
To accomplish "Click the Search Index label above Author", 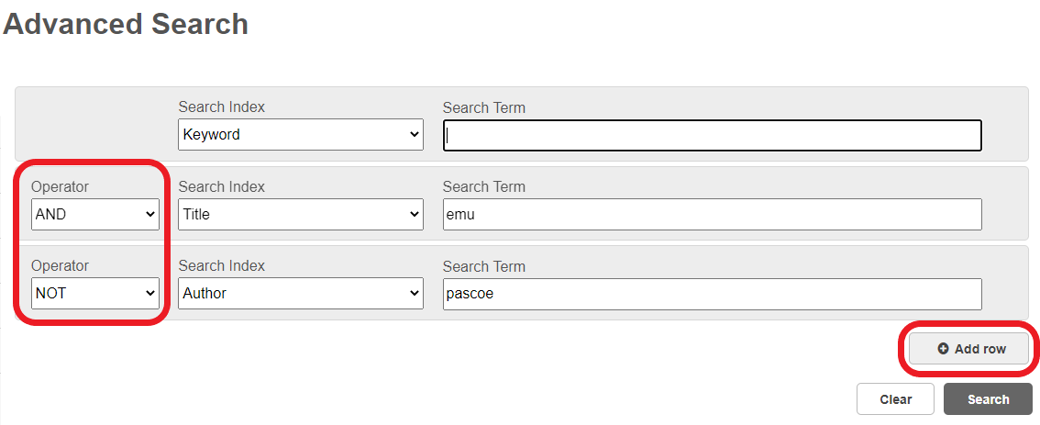I will tap(221, 266).
